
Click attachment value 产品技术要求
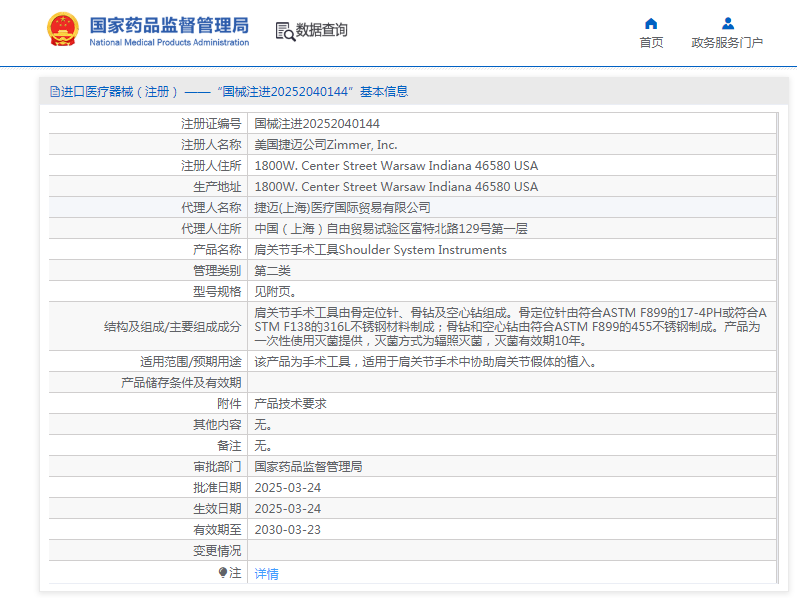(290, 404)
